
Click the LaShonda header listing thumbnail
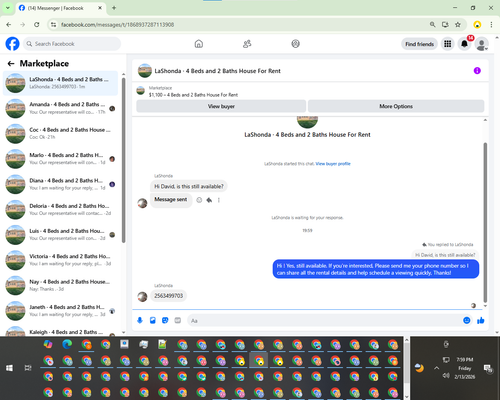[x=145, y=71]
